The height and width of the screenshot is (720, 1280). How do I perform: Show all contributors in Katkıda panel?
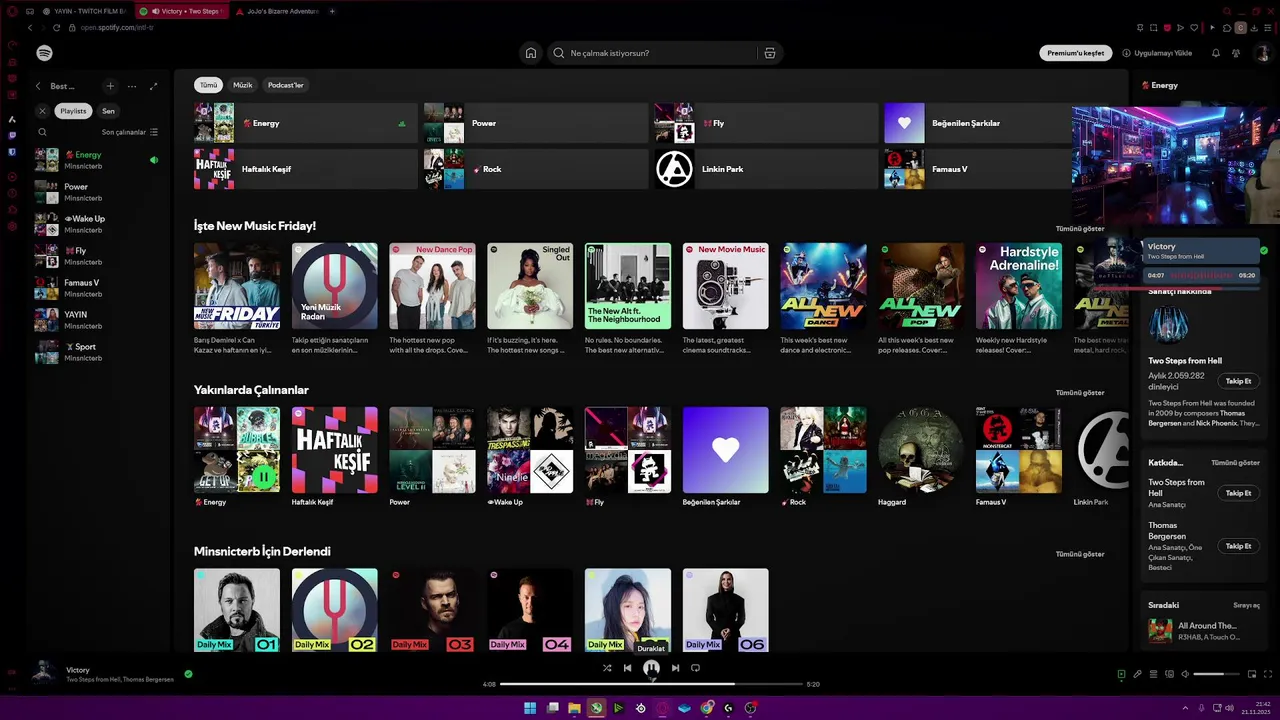(1235, 463)
